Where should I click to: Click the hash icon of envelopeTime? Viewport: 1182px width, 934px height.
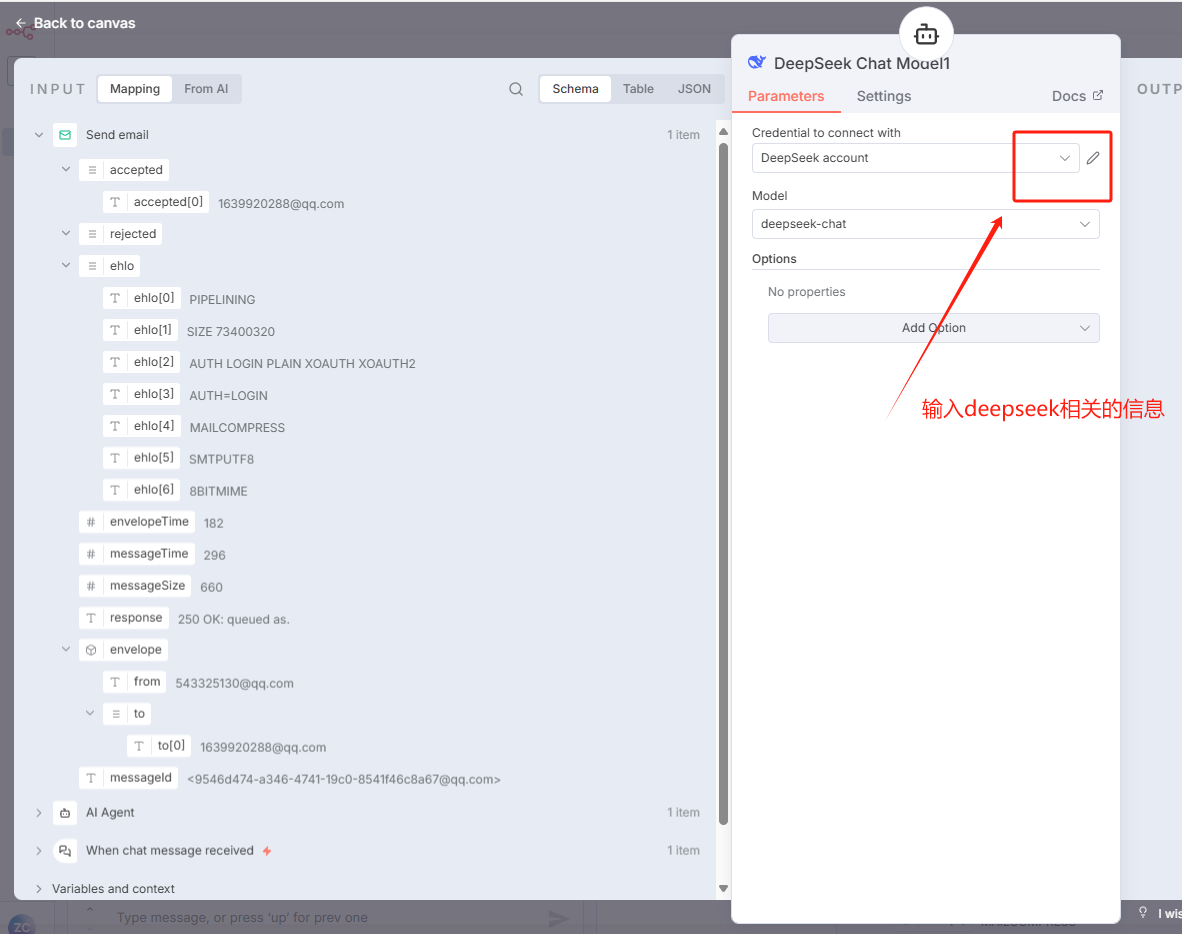[x=90, y=522]
